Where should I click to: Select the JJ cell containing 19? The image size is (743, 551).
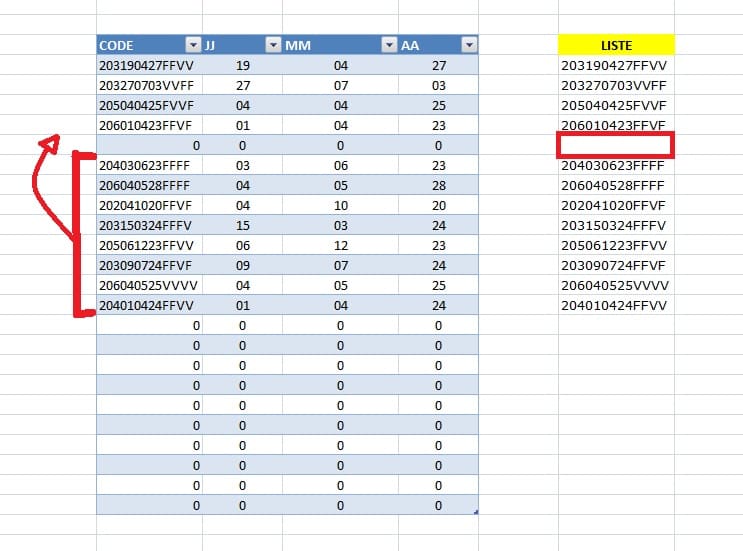(241, 65)
